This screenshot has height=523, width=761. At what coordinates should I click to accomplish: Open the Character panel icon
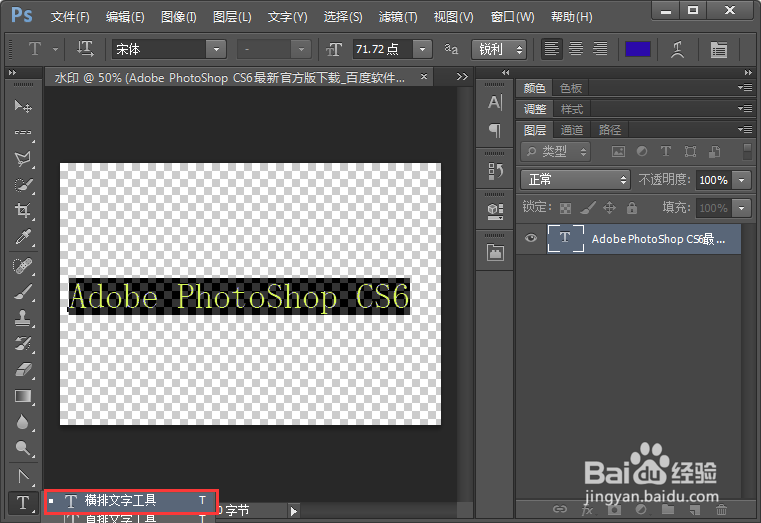point(495,102)
